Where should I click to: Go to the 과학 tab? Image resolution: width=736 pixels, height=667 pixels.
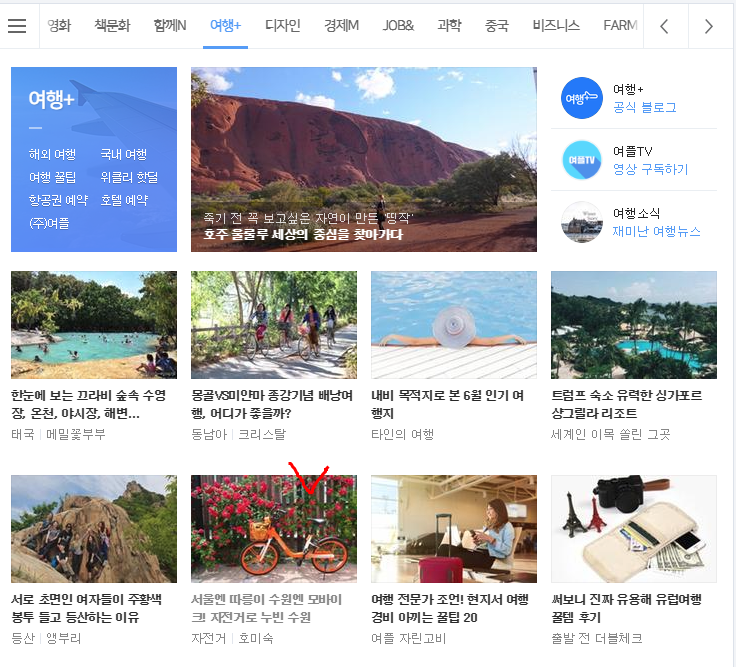coord(449,26)
